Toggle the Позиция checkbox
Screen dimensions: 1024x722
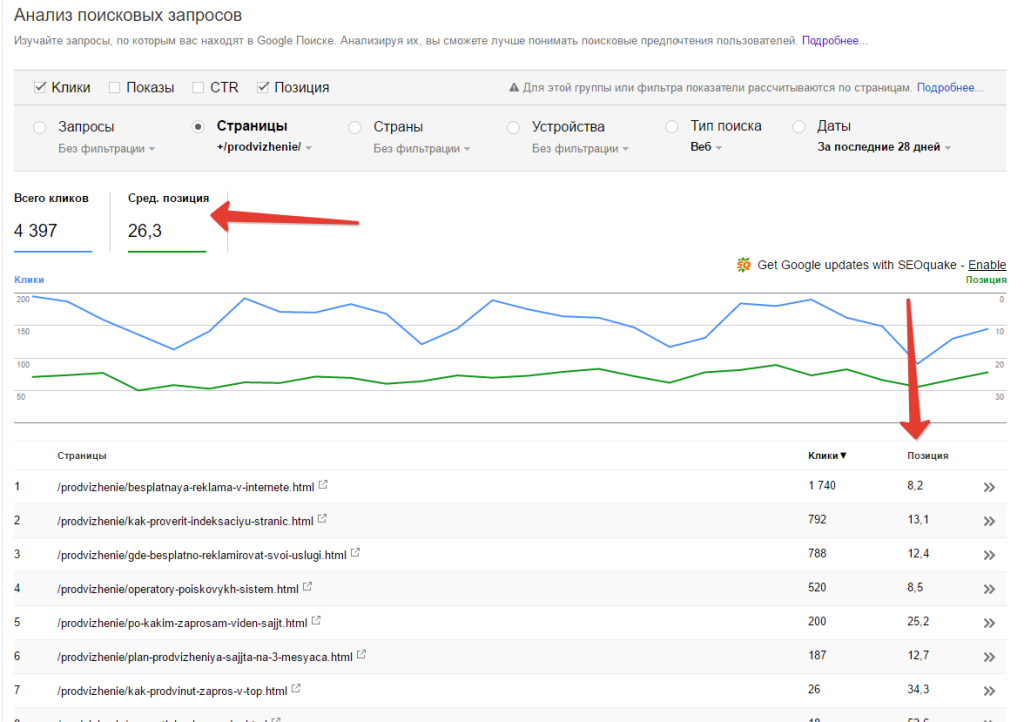tap(263, 87)
